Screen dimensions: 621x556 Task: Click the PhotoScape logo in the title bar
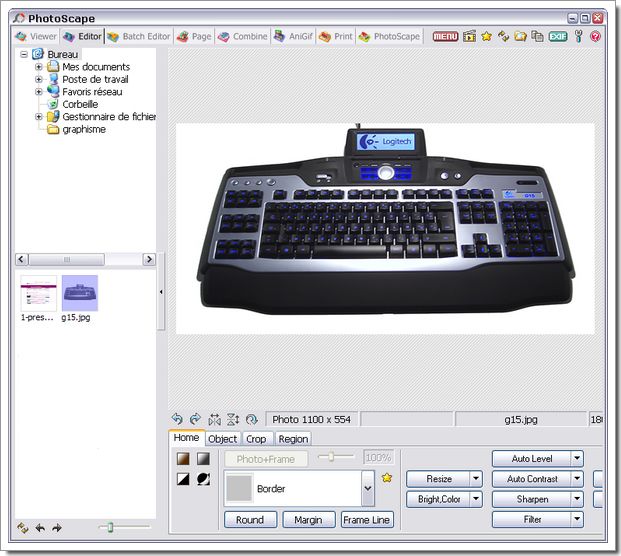tap(18, 18)
